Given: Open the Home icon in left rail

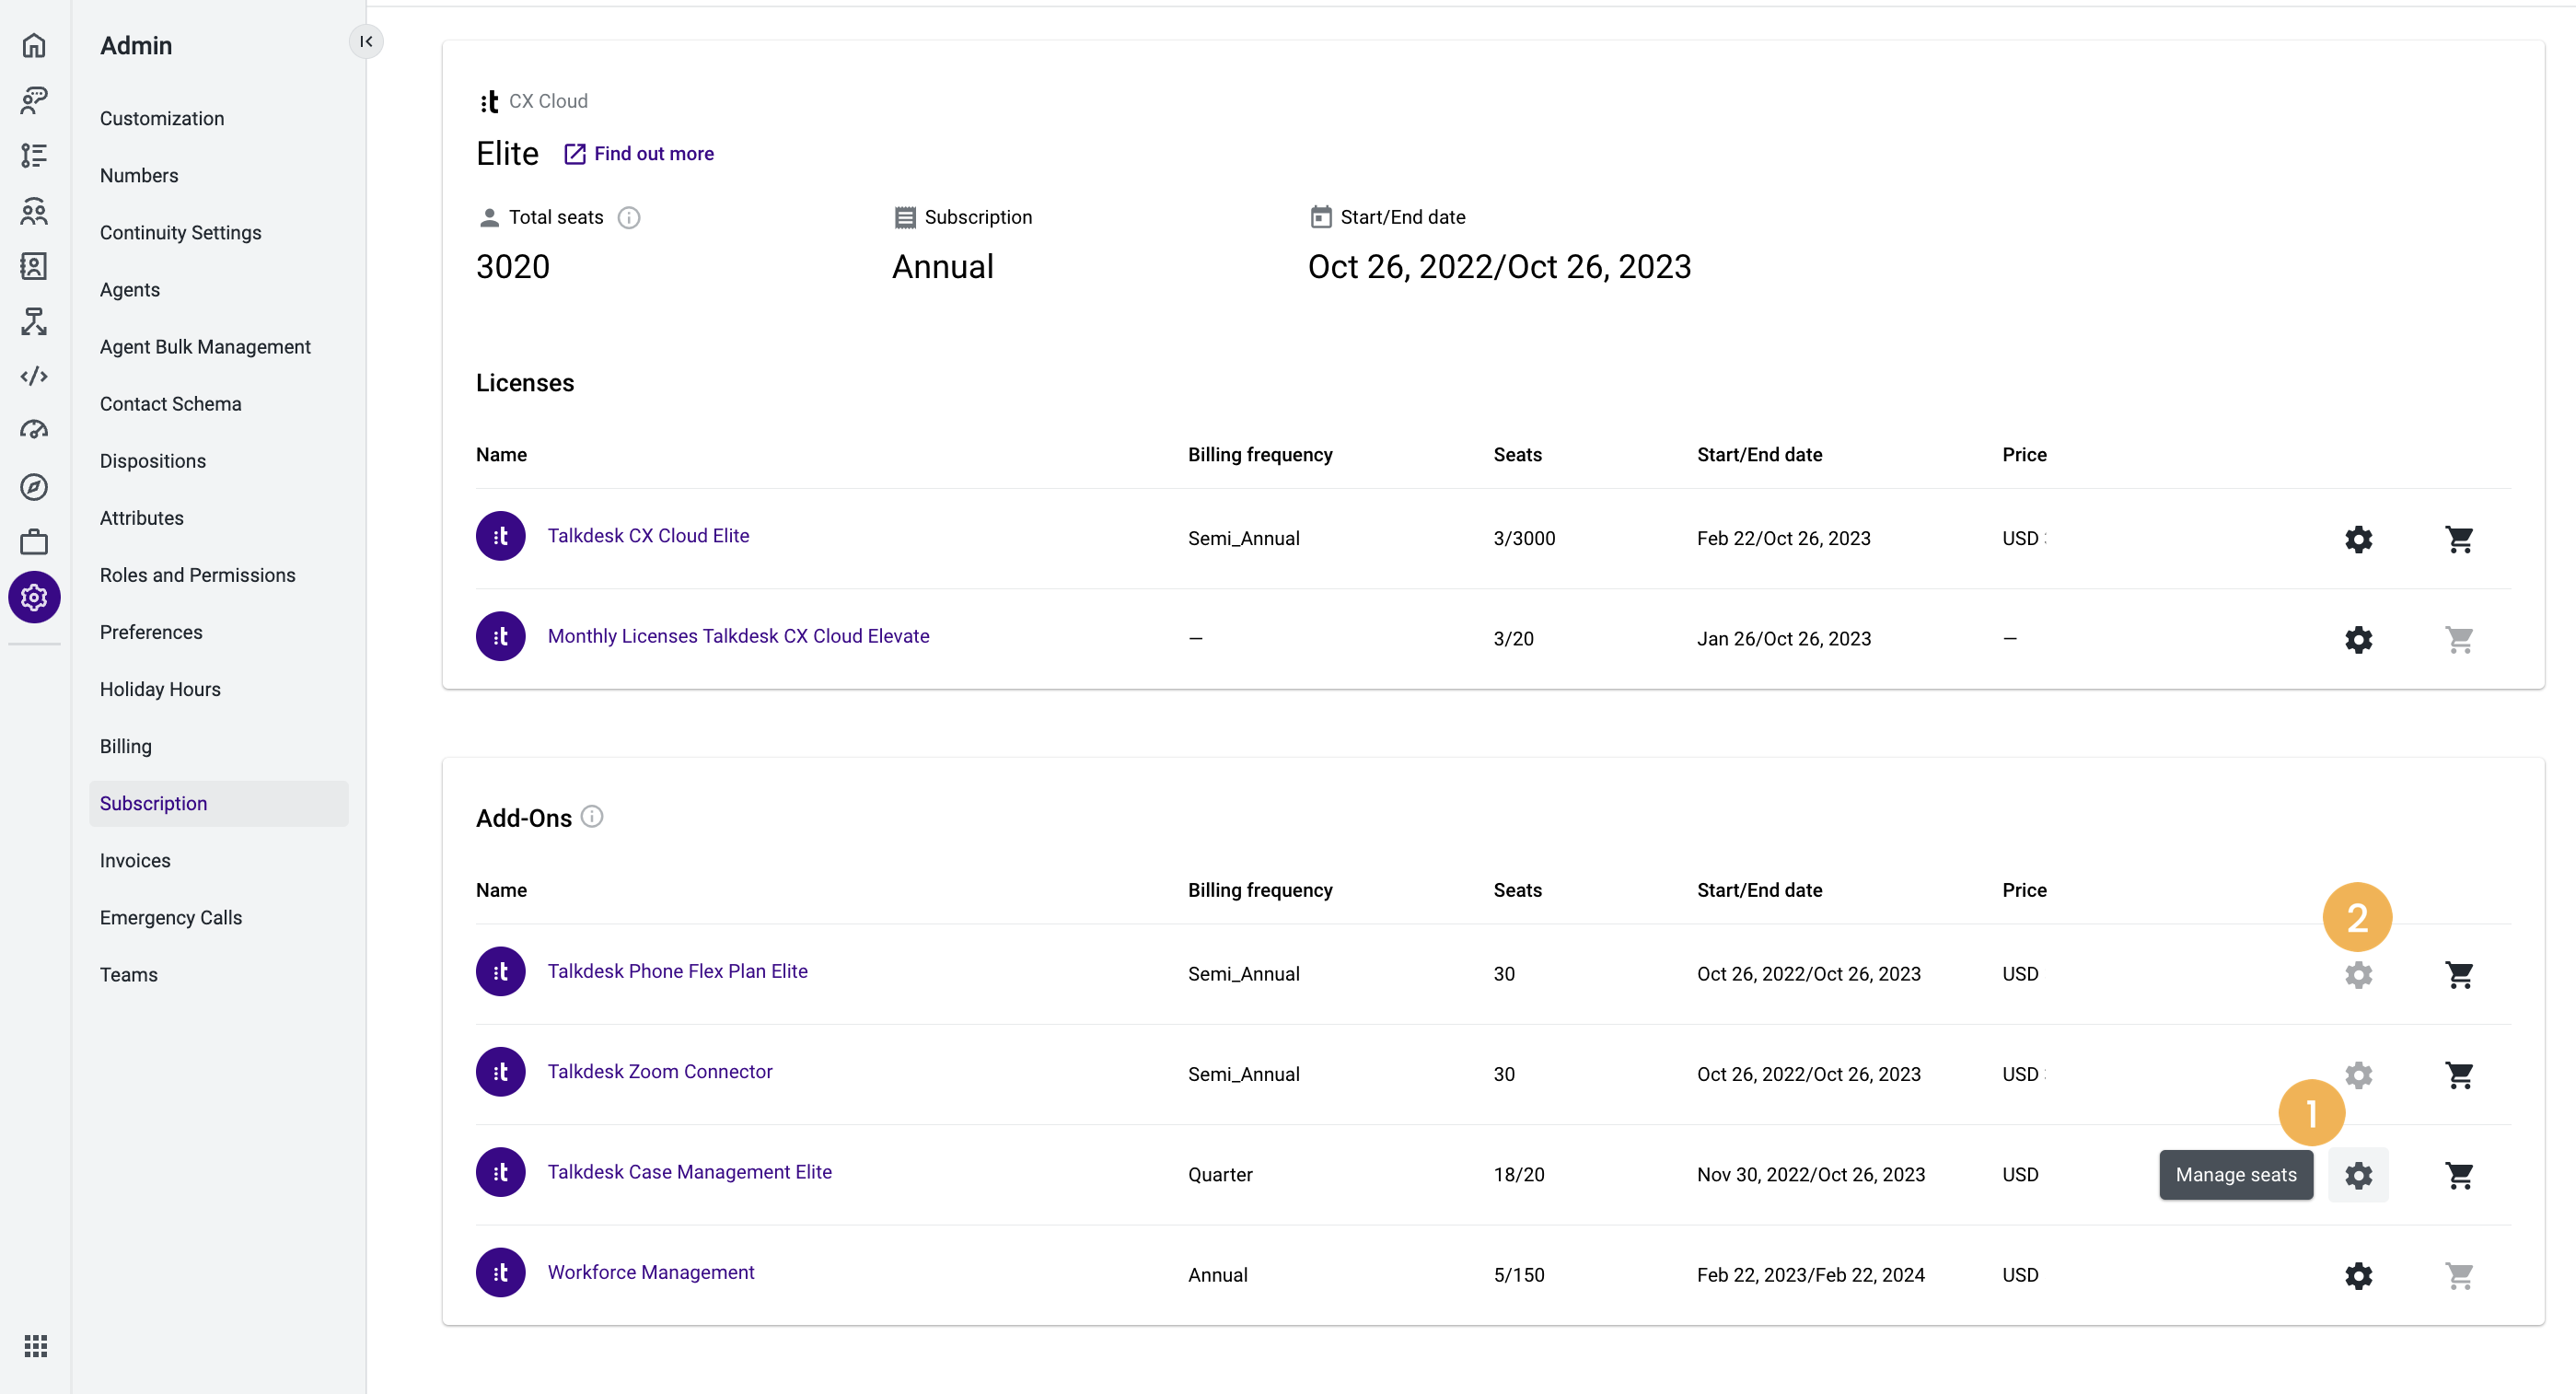Looking at the screenshot, I should [x=34, y=45].
